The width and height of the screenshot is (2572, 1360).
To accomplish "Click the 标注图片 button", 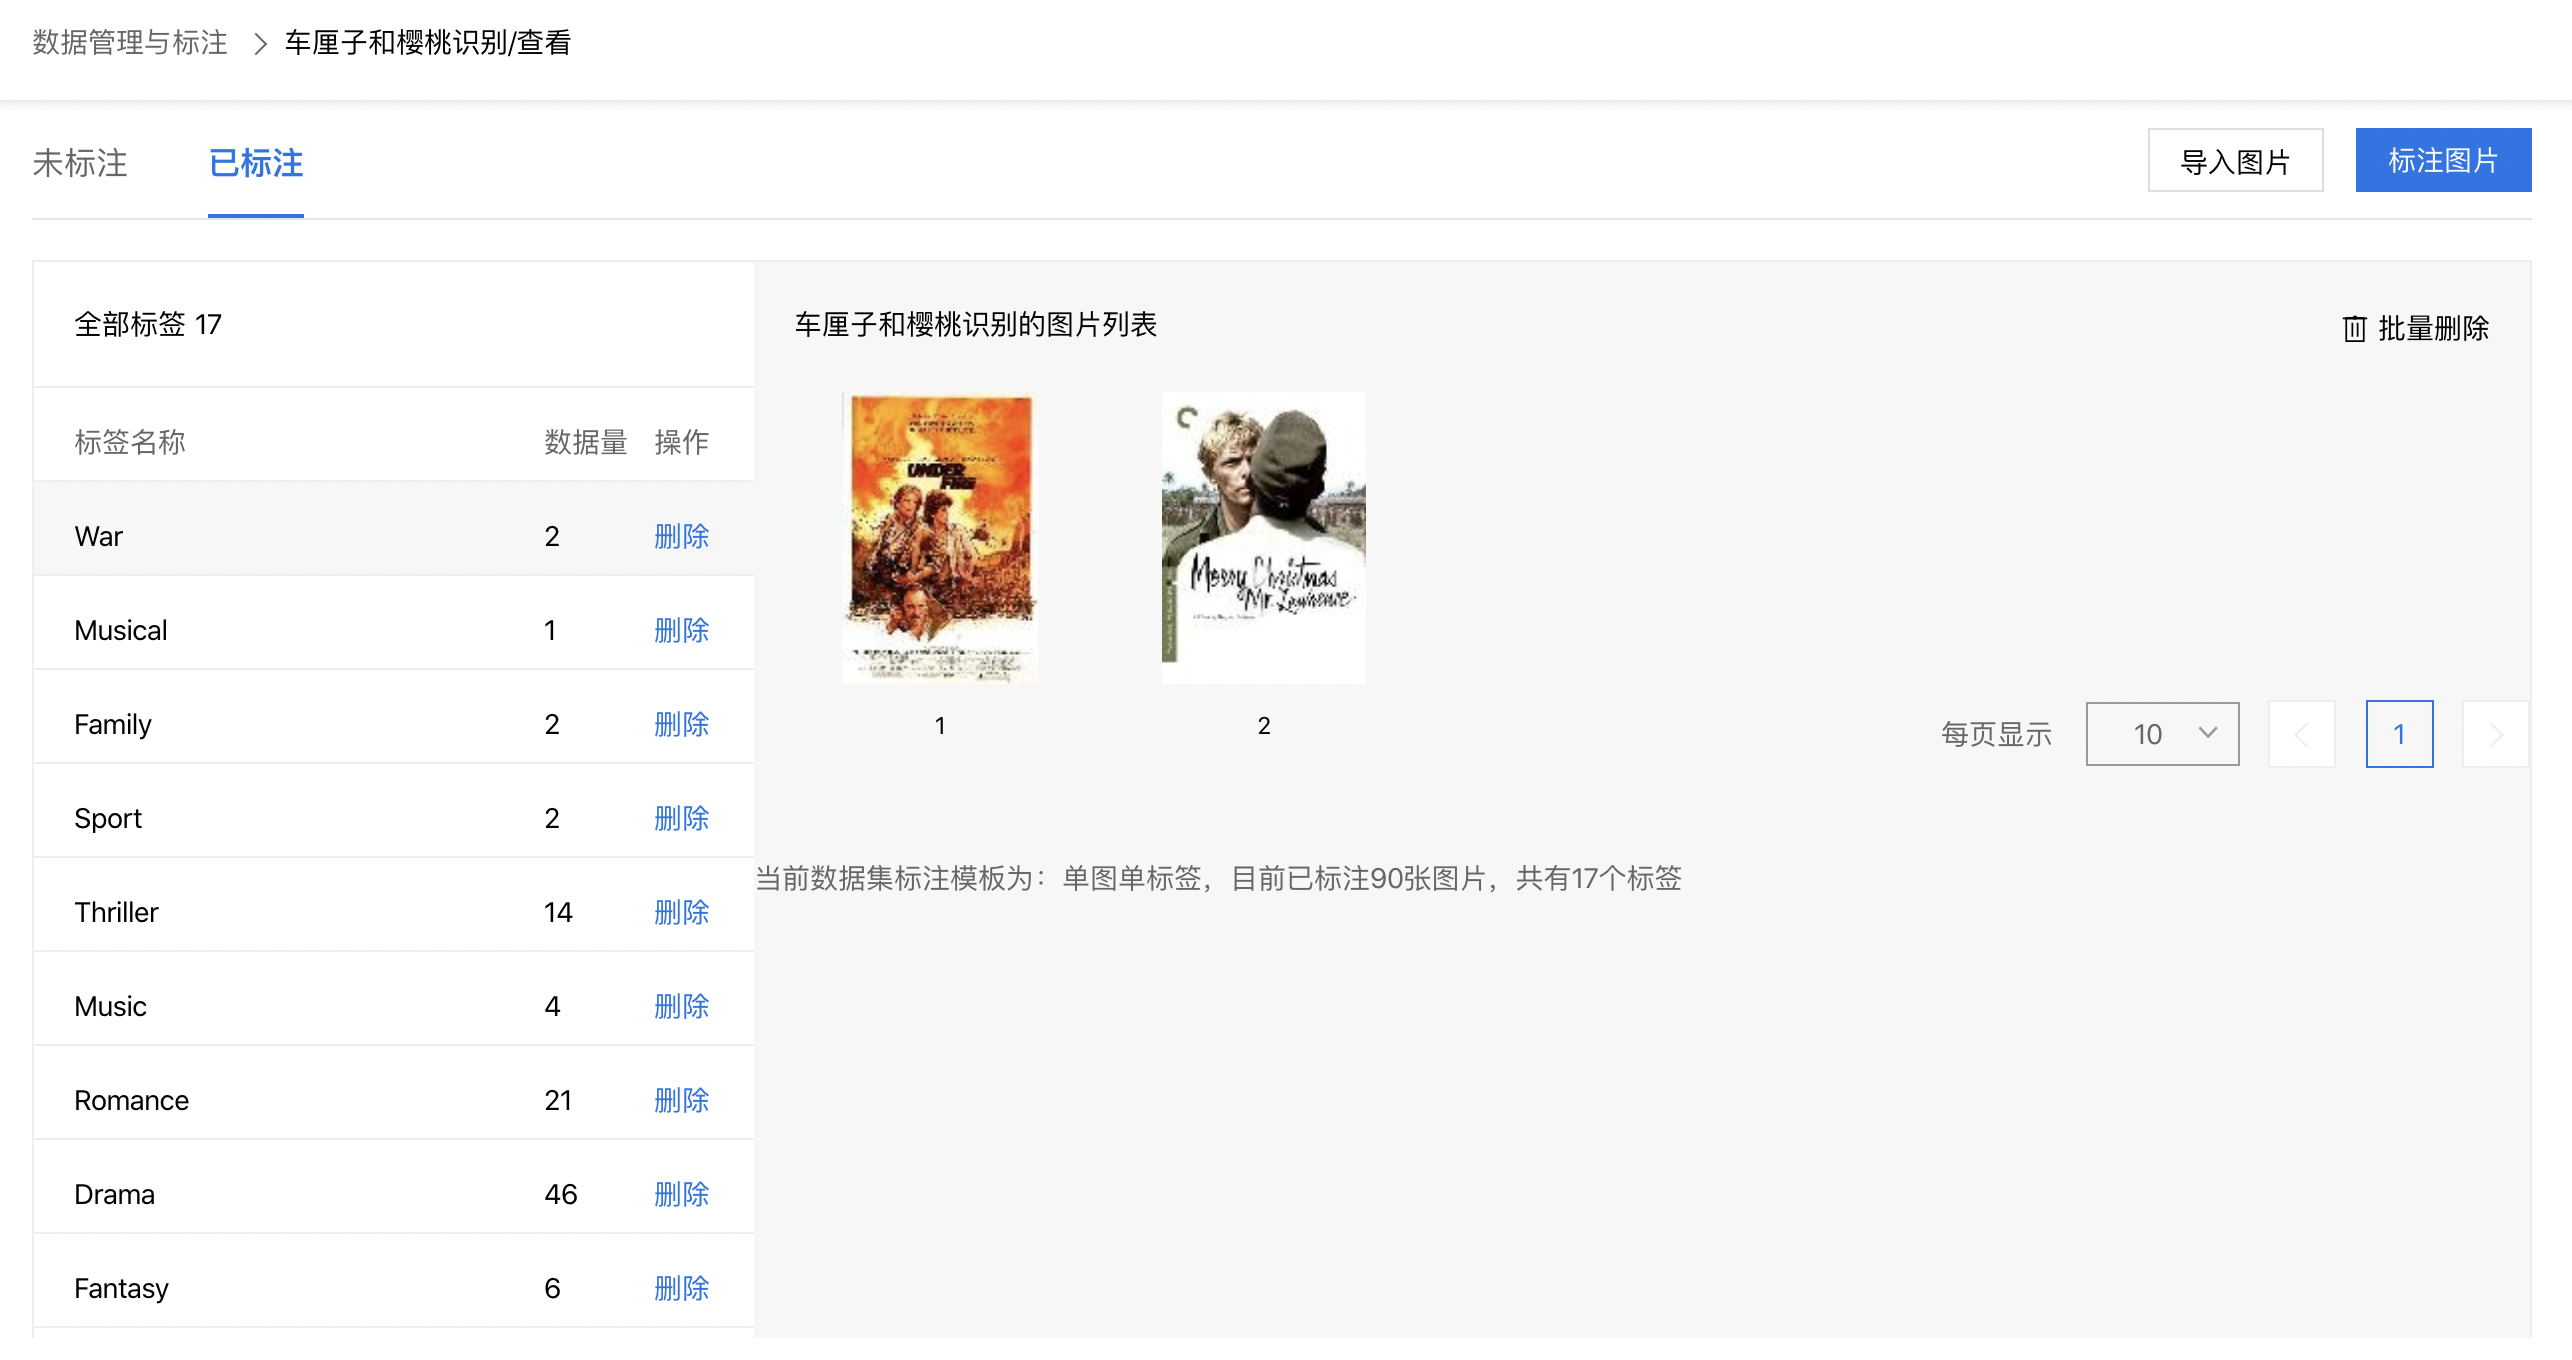I will (2443, 160).
